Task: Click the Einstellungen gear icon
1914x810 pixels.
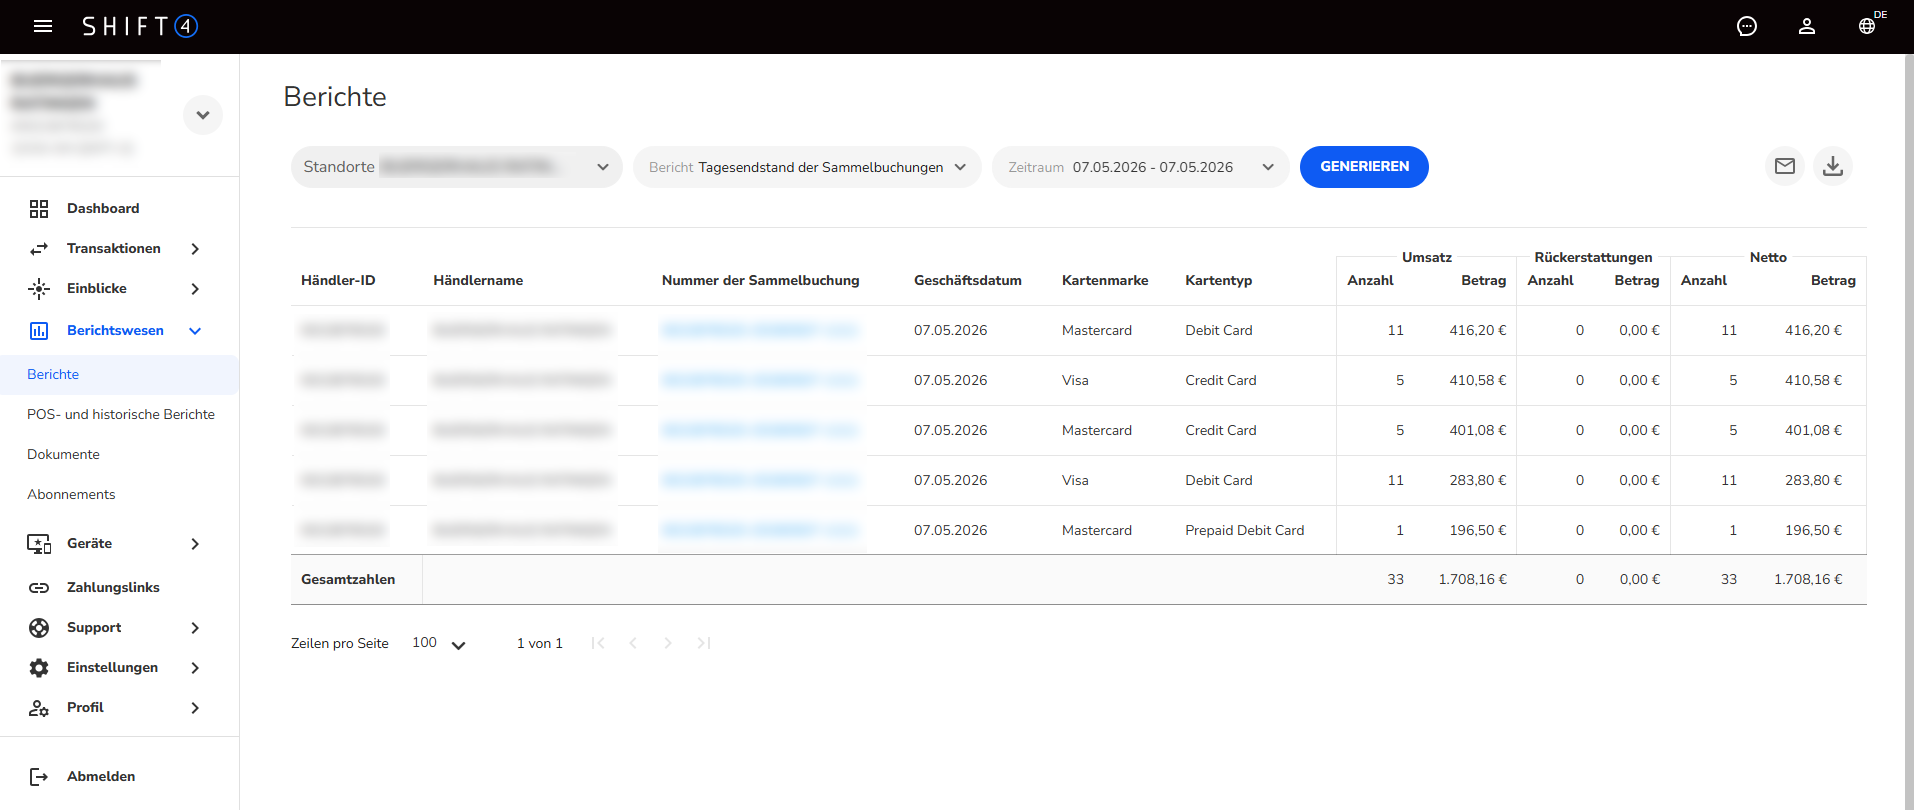Action: click(x=39, y=668)
